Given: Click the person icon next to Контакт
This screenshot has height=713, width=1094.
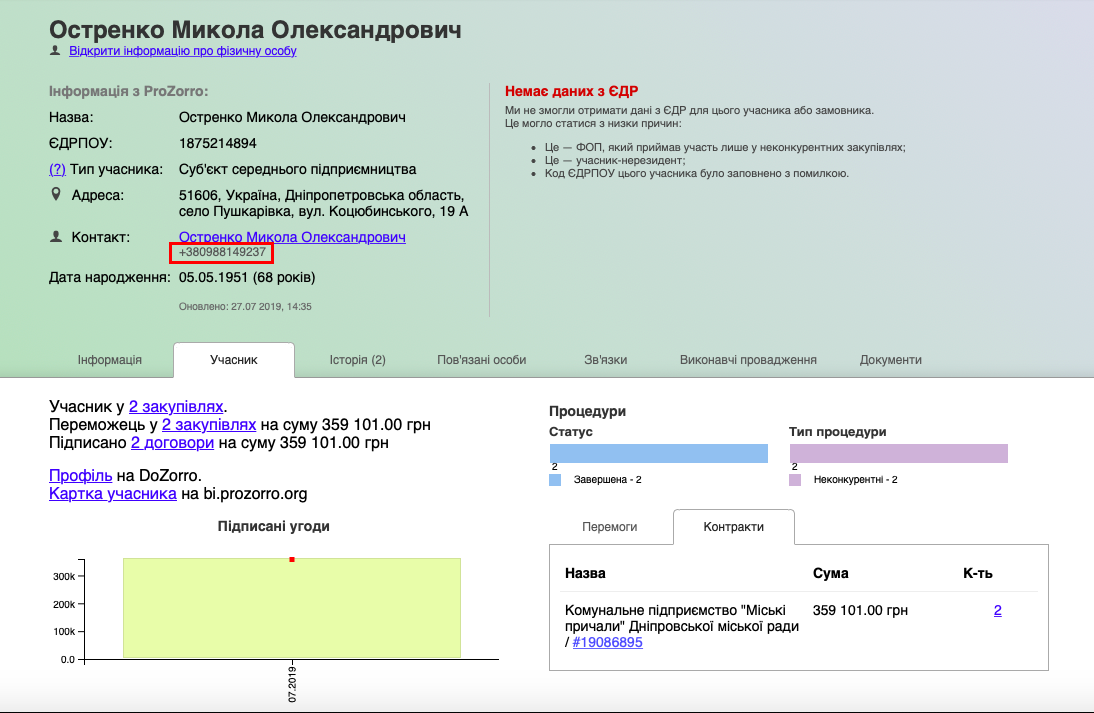Looking at the screenshot, I should (56, 237).
